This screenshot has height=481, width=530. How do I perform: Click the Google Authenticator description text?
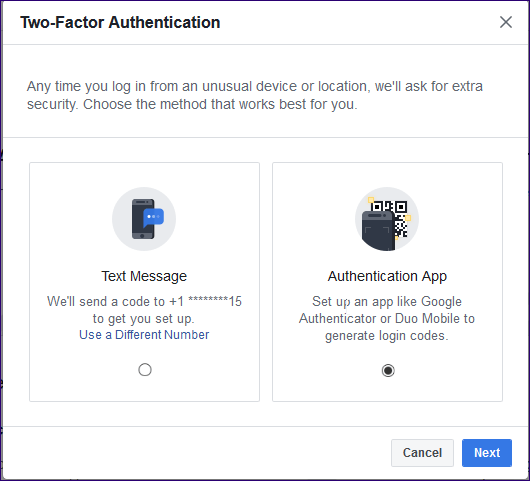point(387,318)
